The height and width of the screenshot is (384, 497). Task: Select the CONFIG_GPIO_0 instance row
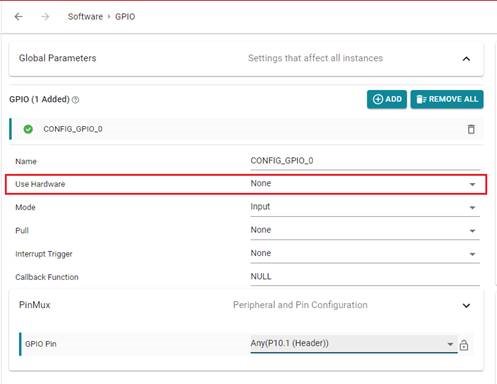[246, 129]
